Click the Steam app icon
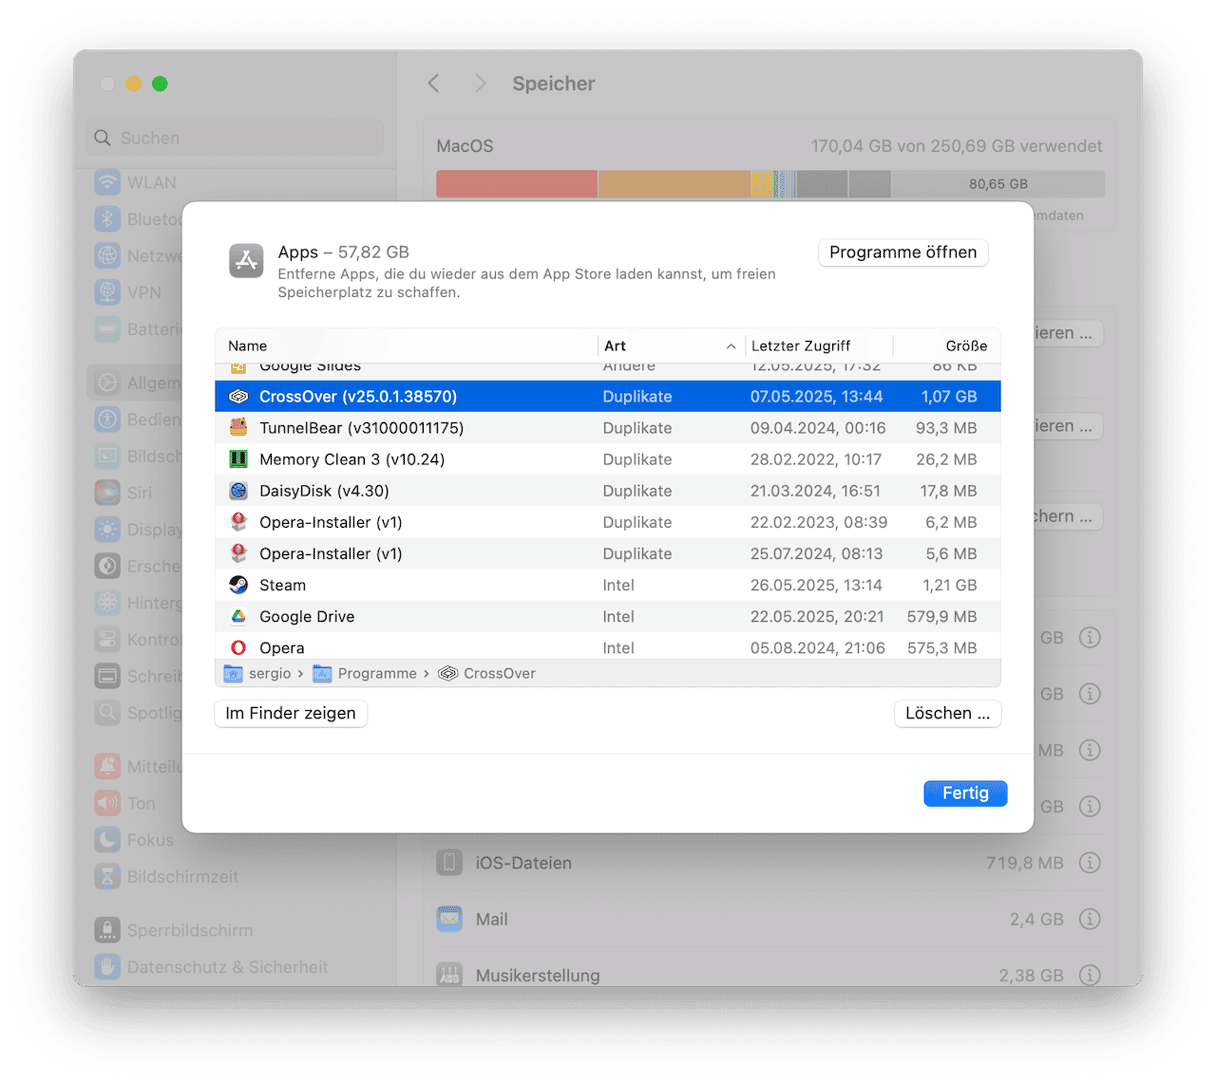 click(x=238, y=585)
